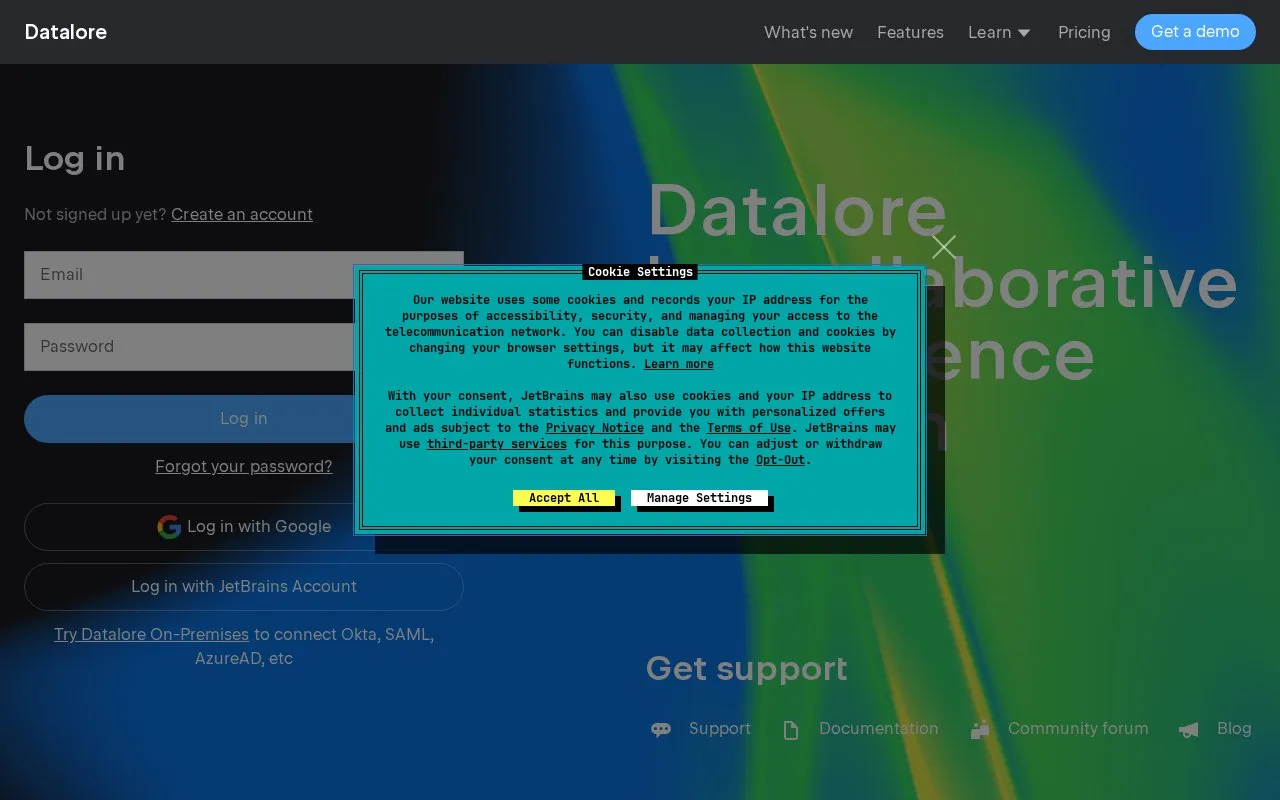This screenshot has width=1280, height=800.
Task: Open the Learn more cookie link
Action: pos(679,364)
